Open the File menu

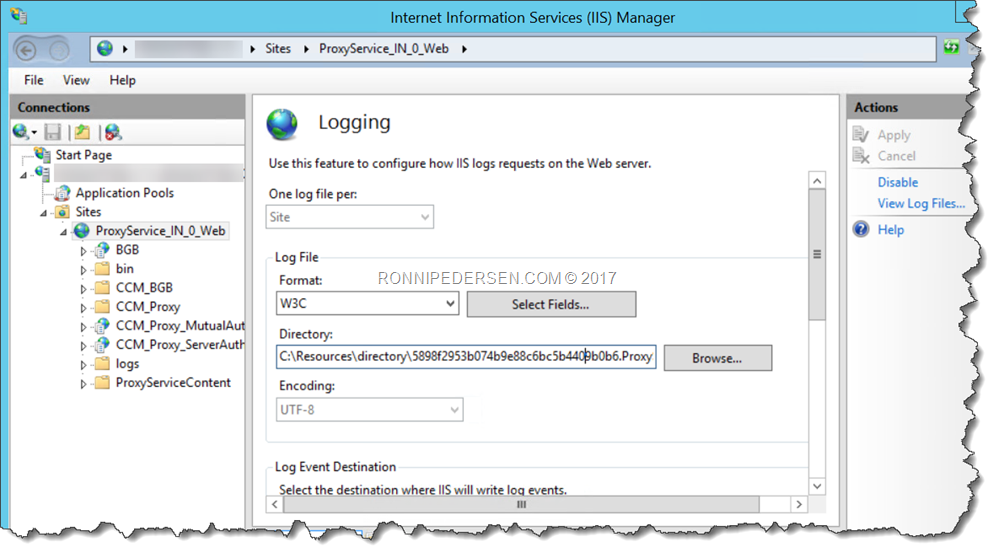click(x=34, y=80)
